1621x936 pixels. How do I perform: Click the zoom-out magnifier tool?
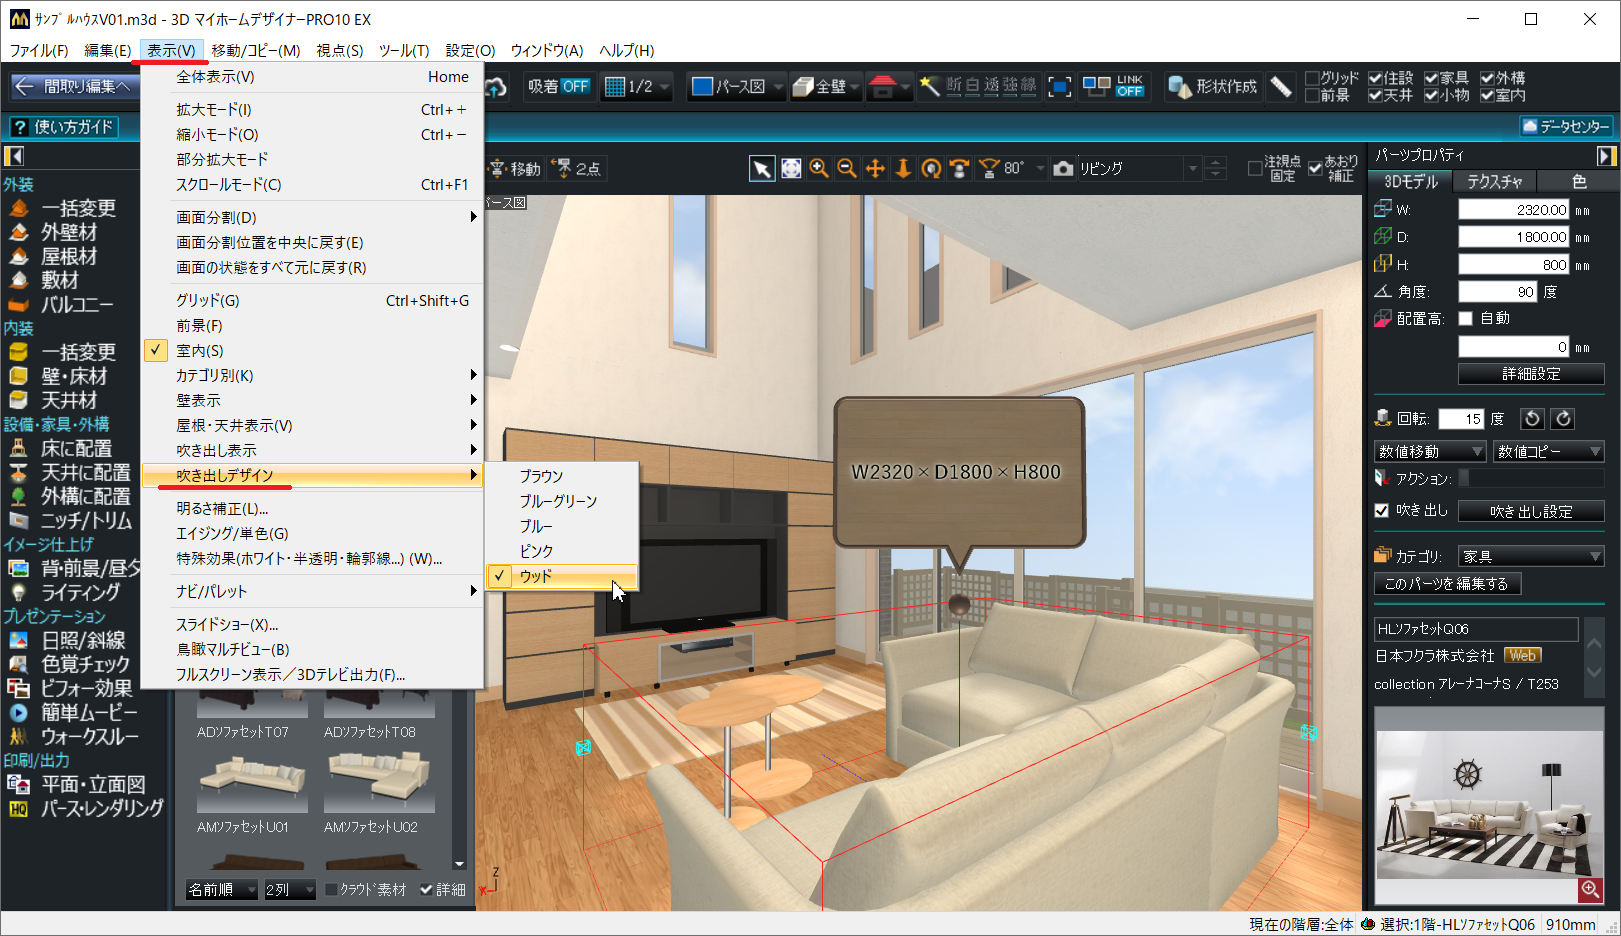pyautogui.click(x=847, y=169)
